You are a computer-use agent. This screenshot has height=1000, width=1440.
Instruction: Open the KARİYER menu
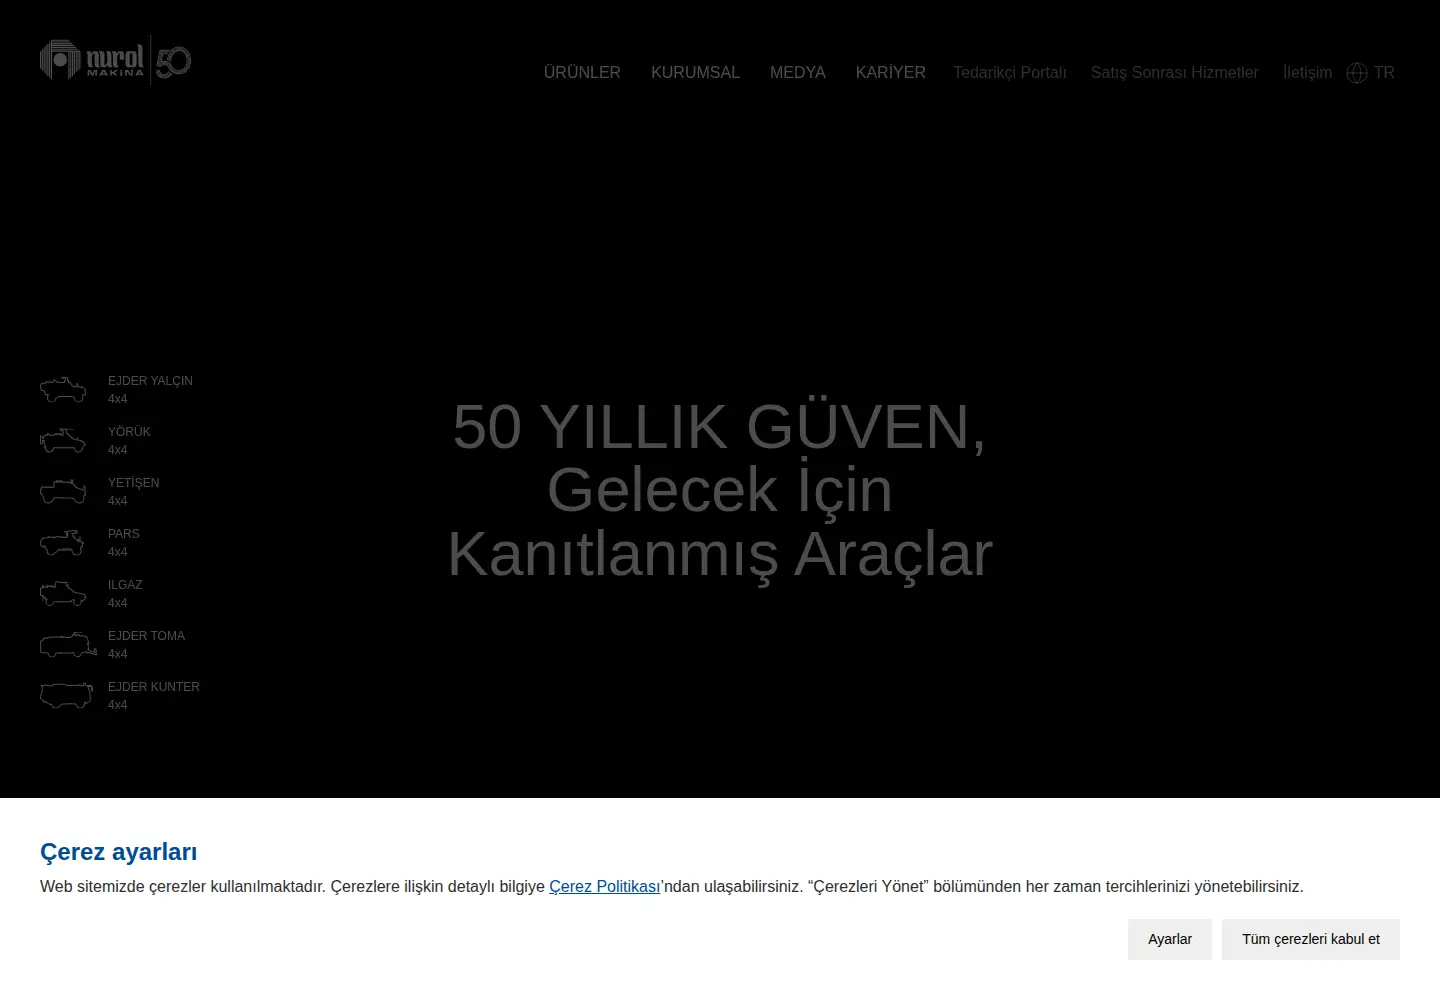coord(891,73)
